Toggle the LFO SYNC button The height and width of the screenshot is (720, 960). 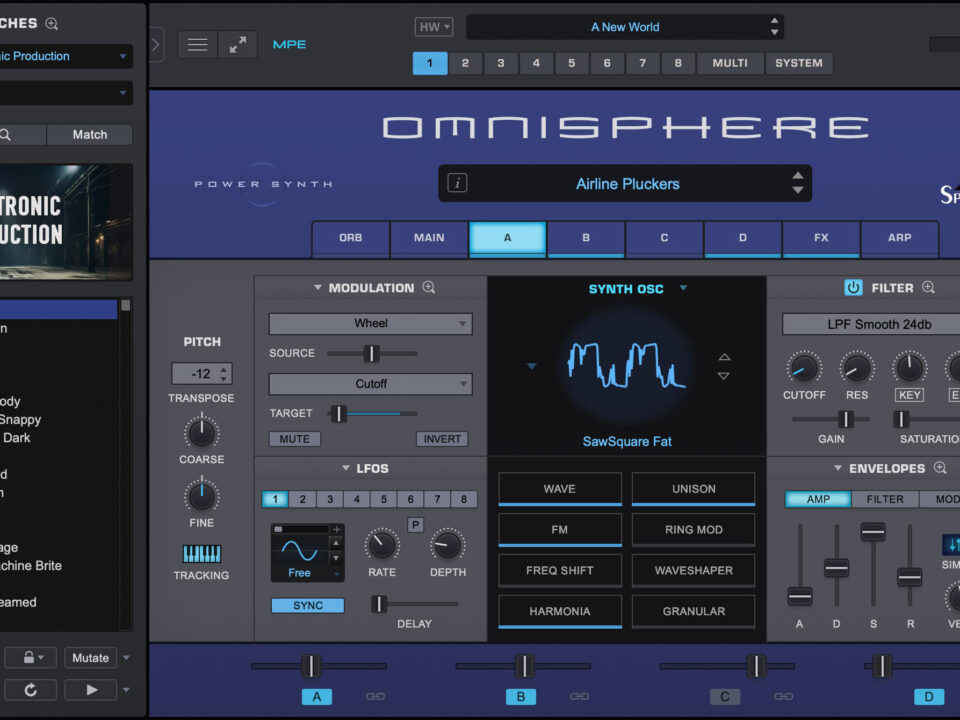click(308, 606)
